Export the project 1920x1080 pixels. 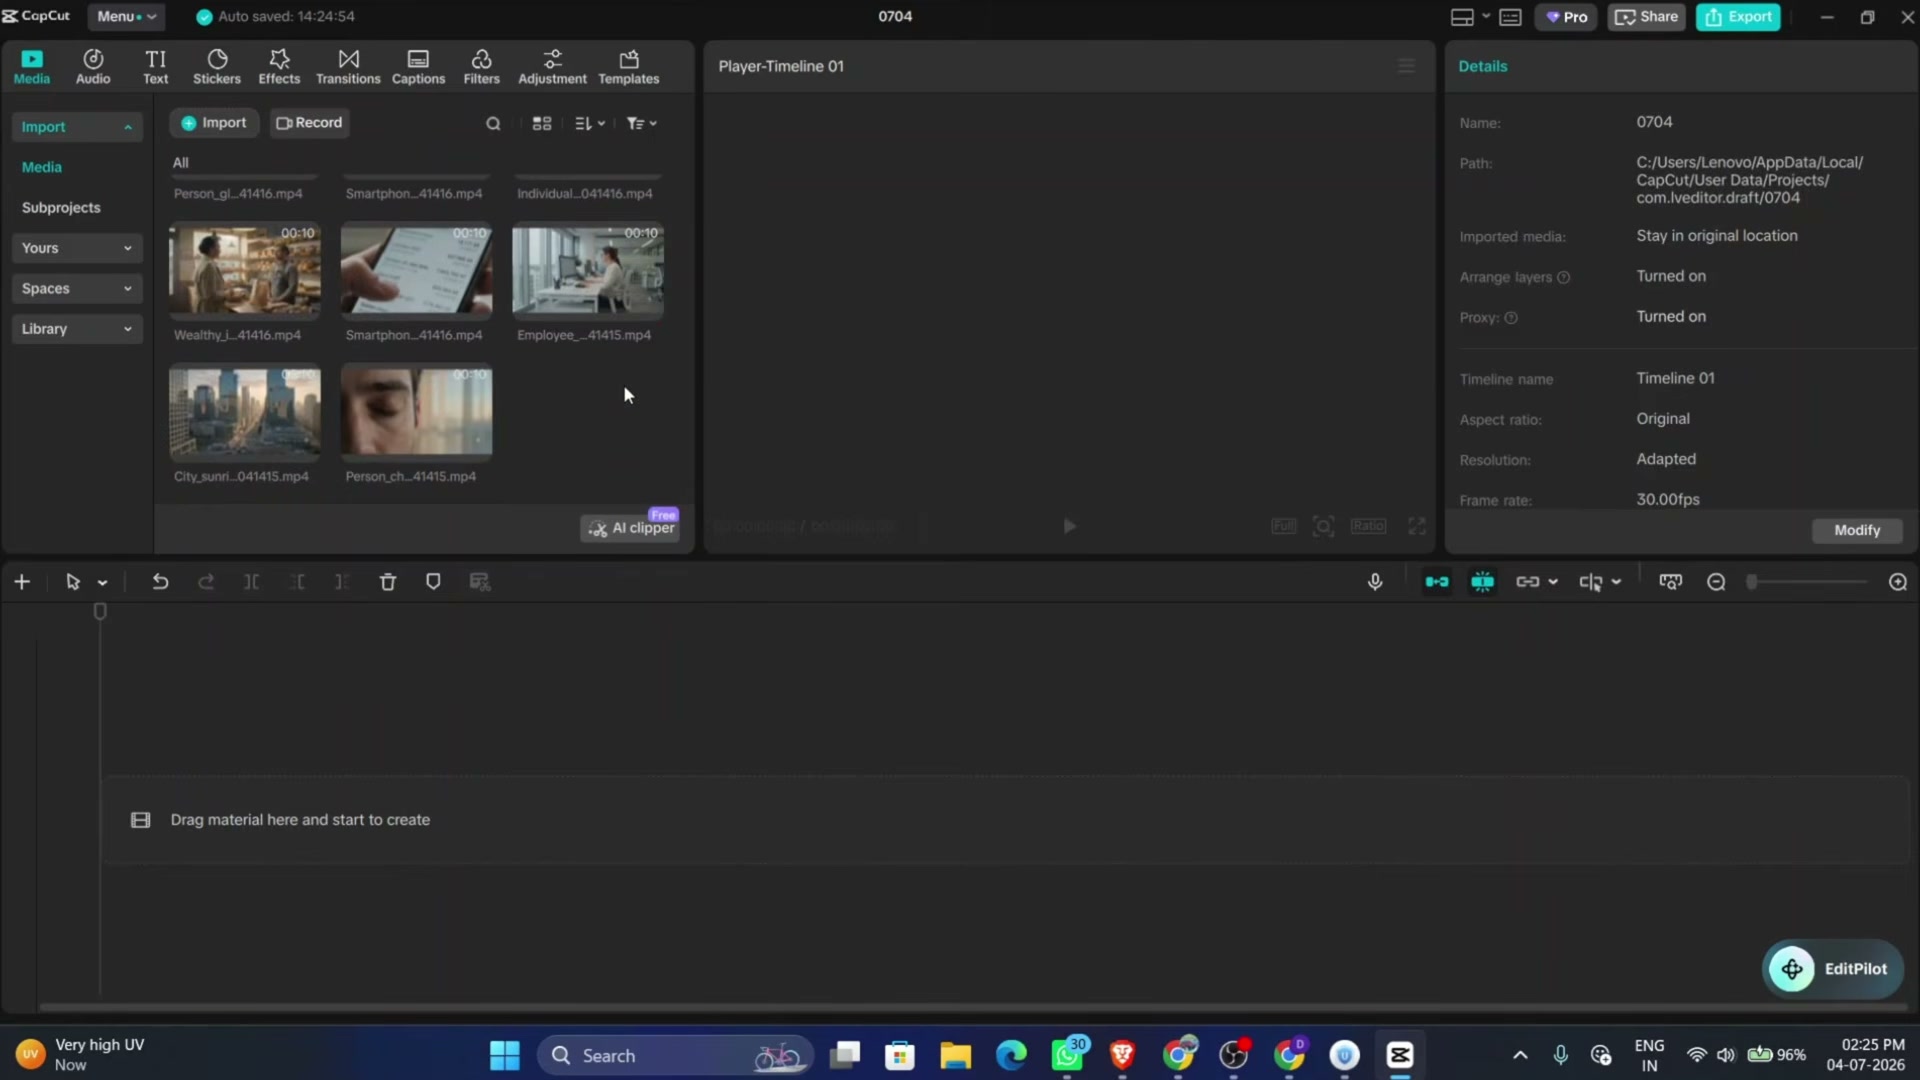(1738, 17)
